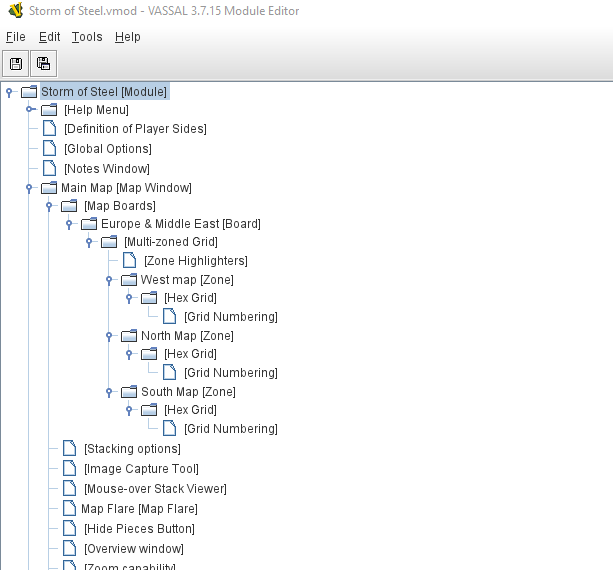This screenshot has width=613, height=570.
Task: Select '[Mouse-over Stack Viewer]' row
Action: 155,489
